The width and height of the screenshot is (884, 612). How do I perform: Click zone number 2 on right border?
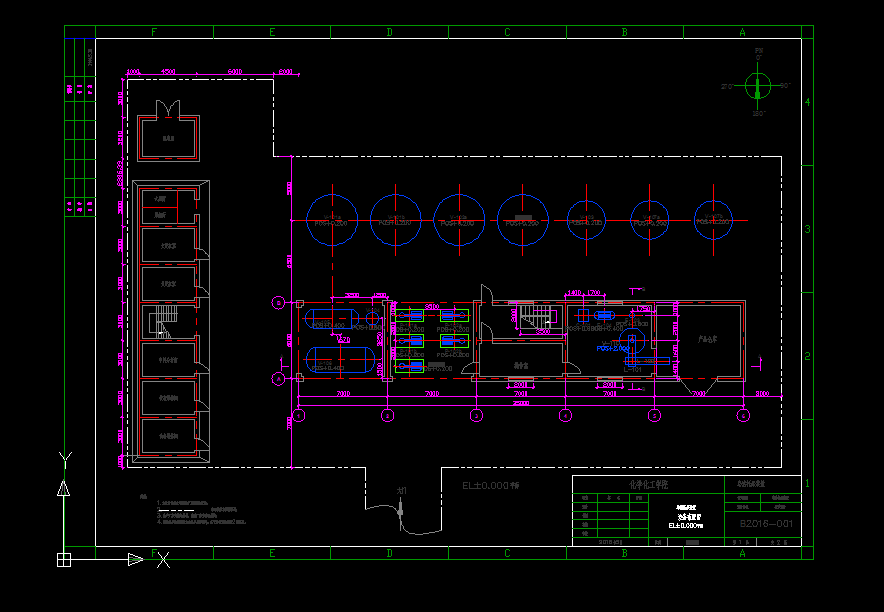(807, 356)
